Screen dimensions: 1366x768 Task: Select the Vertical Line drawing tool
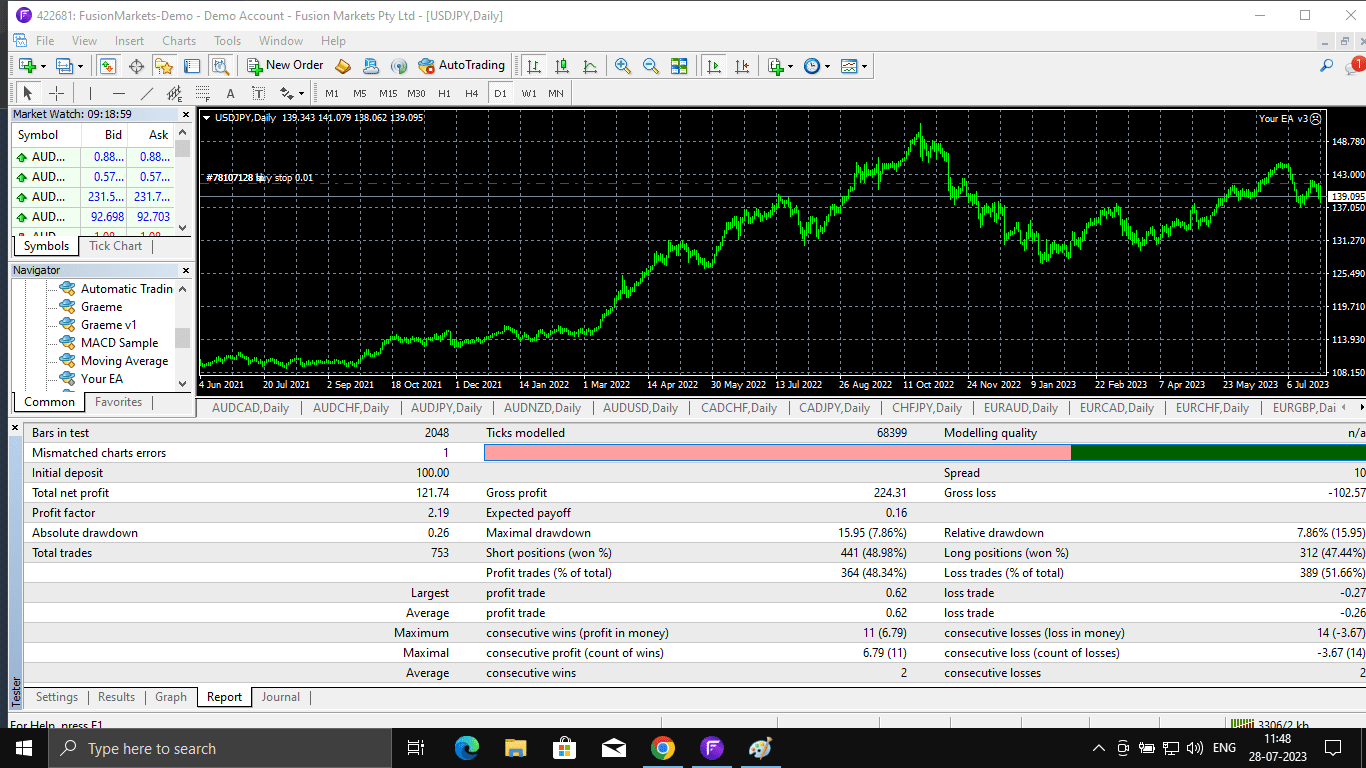coord(90,93)
